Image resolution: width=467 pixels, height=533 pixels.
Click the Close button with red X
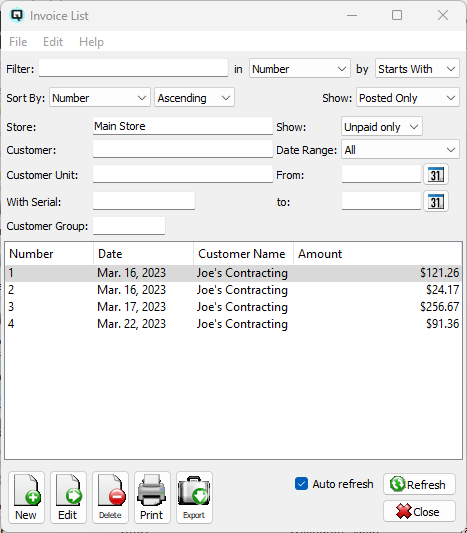(x=419, y=511)
